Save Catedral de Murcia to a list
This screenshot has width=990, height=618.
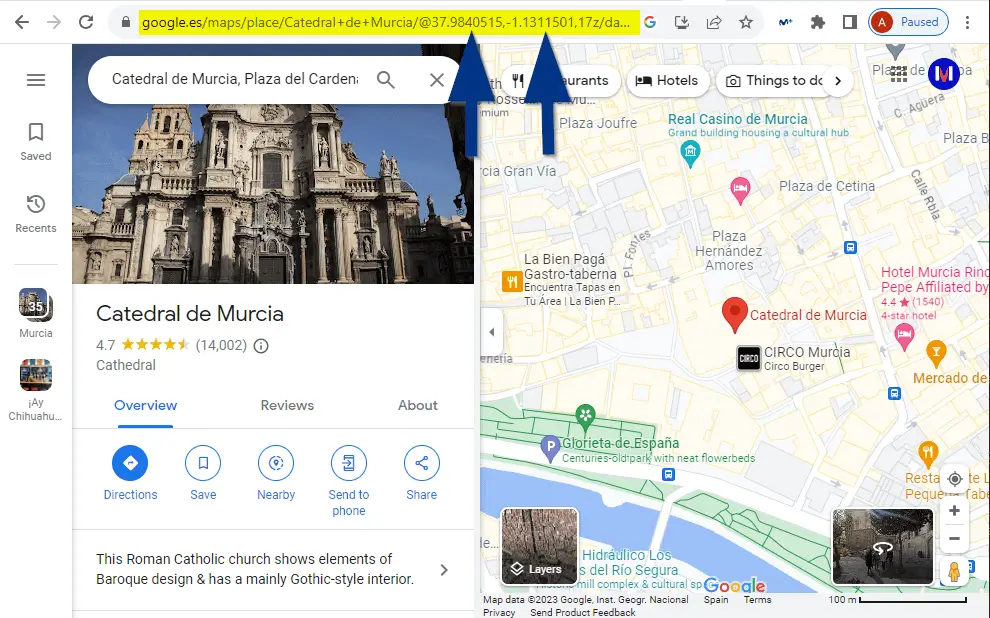point(203,463)
